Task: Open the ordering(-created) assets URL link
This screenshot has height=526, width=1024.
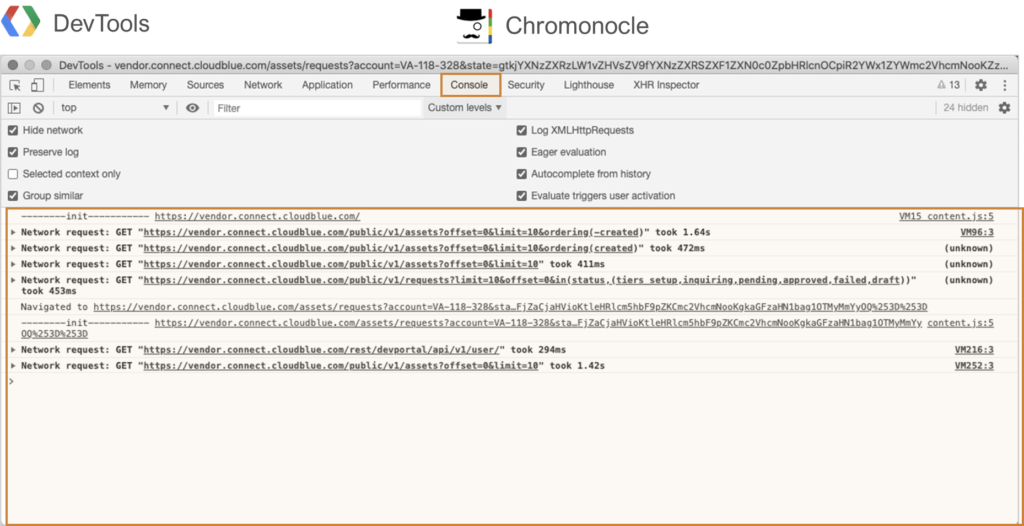Action: tap(393, 232)
